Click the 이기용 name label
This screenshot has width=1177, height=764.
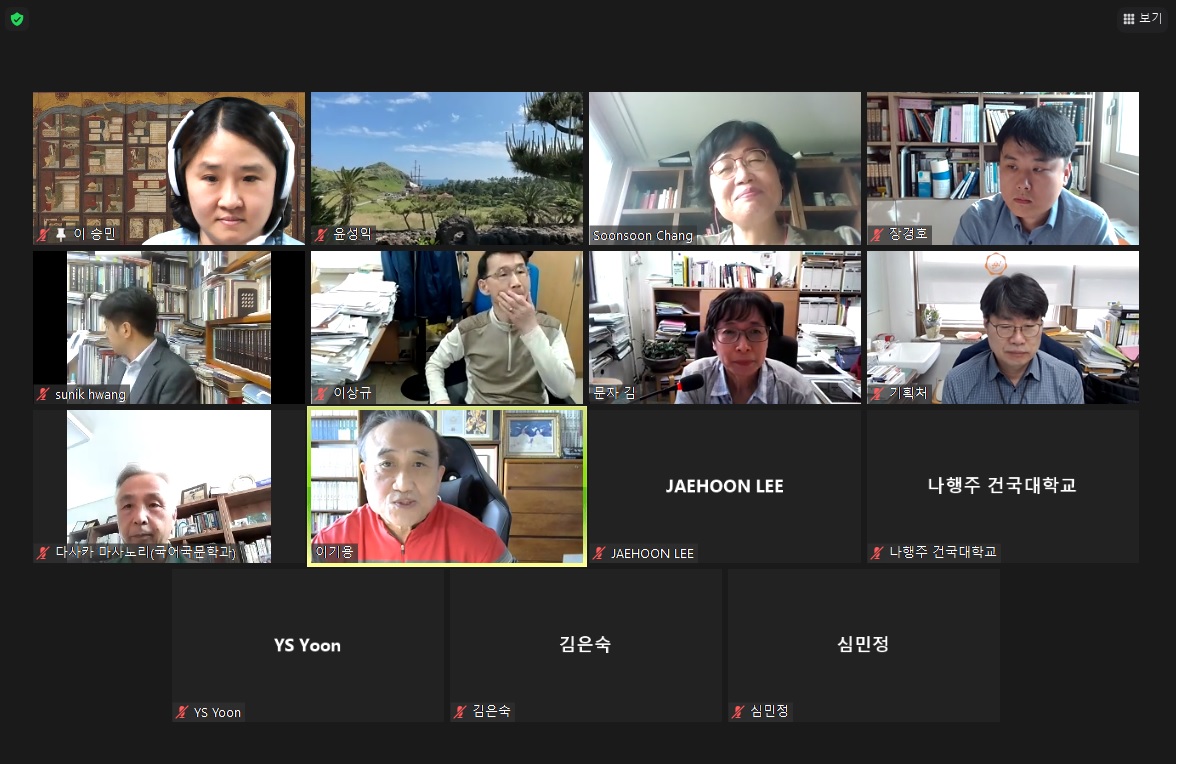[334, 552]
